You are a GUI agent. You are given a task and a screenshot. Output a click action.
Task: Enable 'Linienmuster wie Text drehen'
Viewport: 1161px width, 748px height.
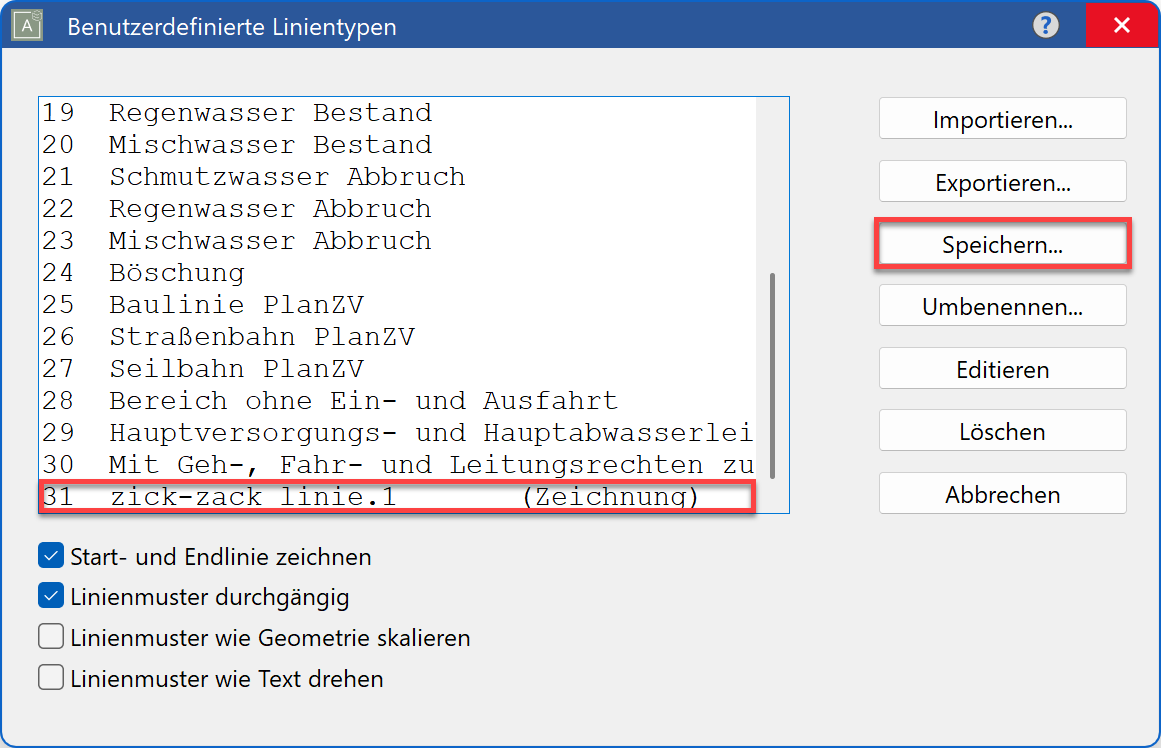coord(50,677)
